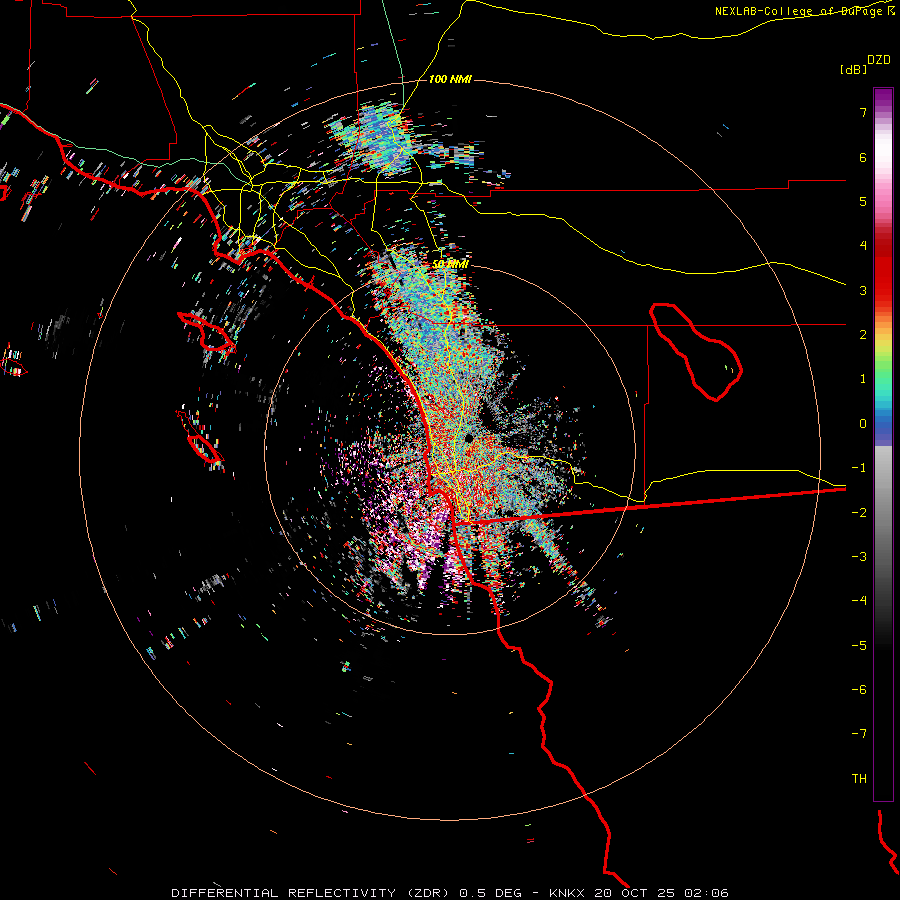
Task: Click the scale value -4
Action: coord(859,601)
